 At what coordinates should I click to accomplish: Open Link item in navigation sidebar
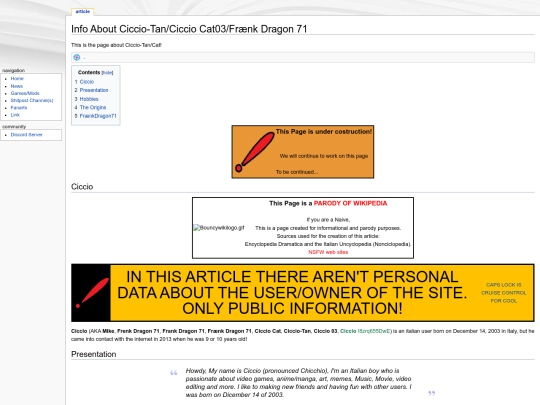[x=15, y=115]
